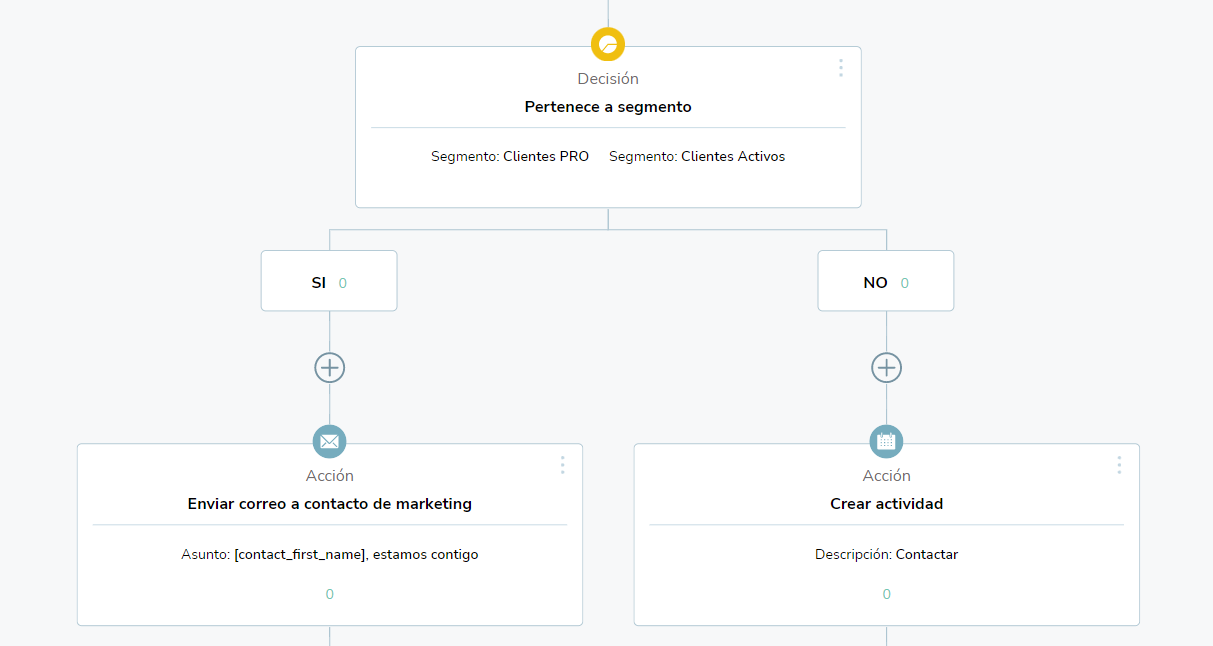The height and width of the screenshot is (646, 1213).
Task: Click the calendar icon on Crear actividad
Action: tap(886, 441)
